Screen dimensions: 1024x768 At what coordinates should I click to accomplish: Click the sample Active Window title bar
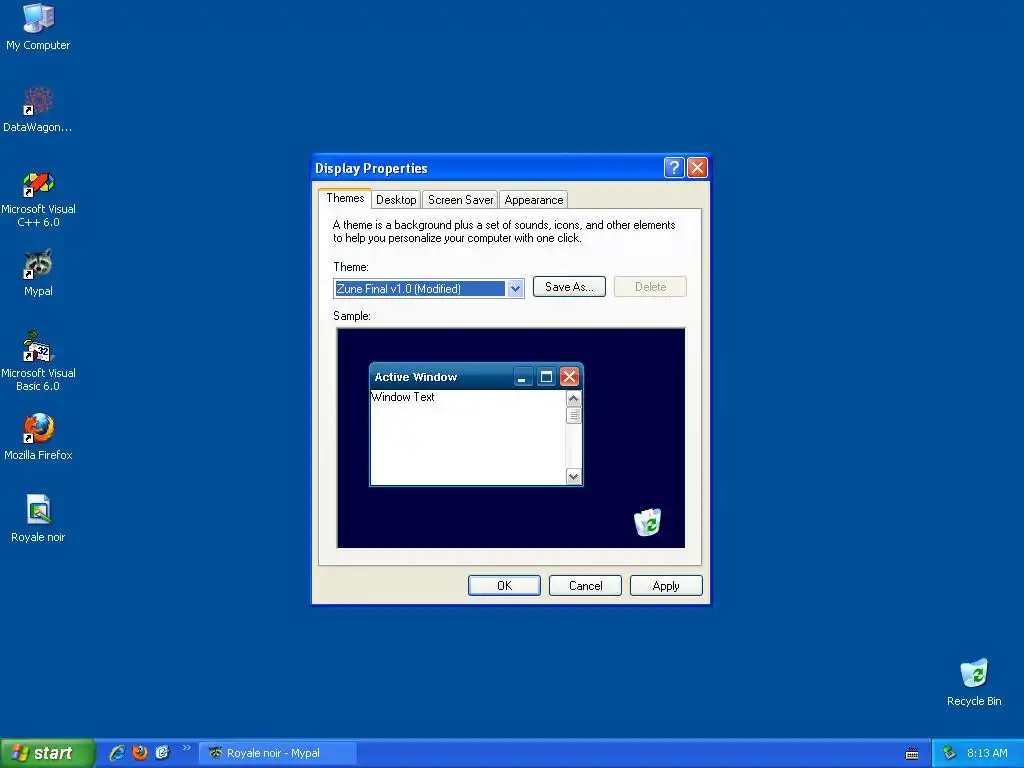476,377
